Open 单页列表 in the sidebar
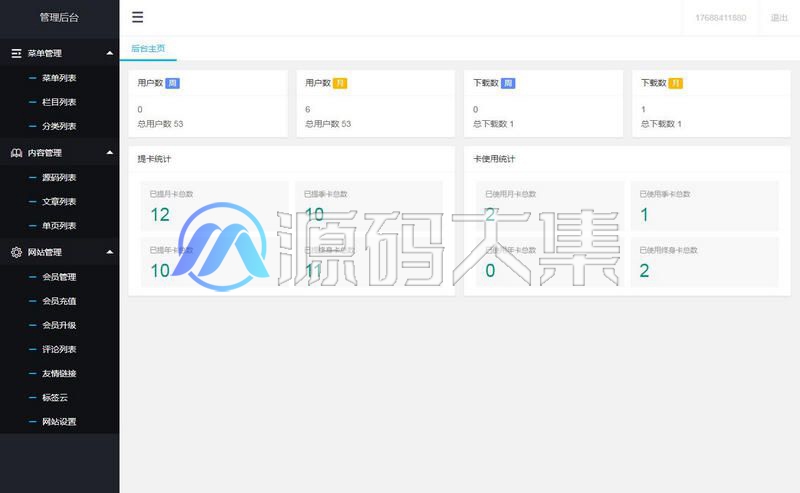Screen dimensions: 800x493 [x=60, y=226]
